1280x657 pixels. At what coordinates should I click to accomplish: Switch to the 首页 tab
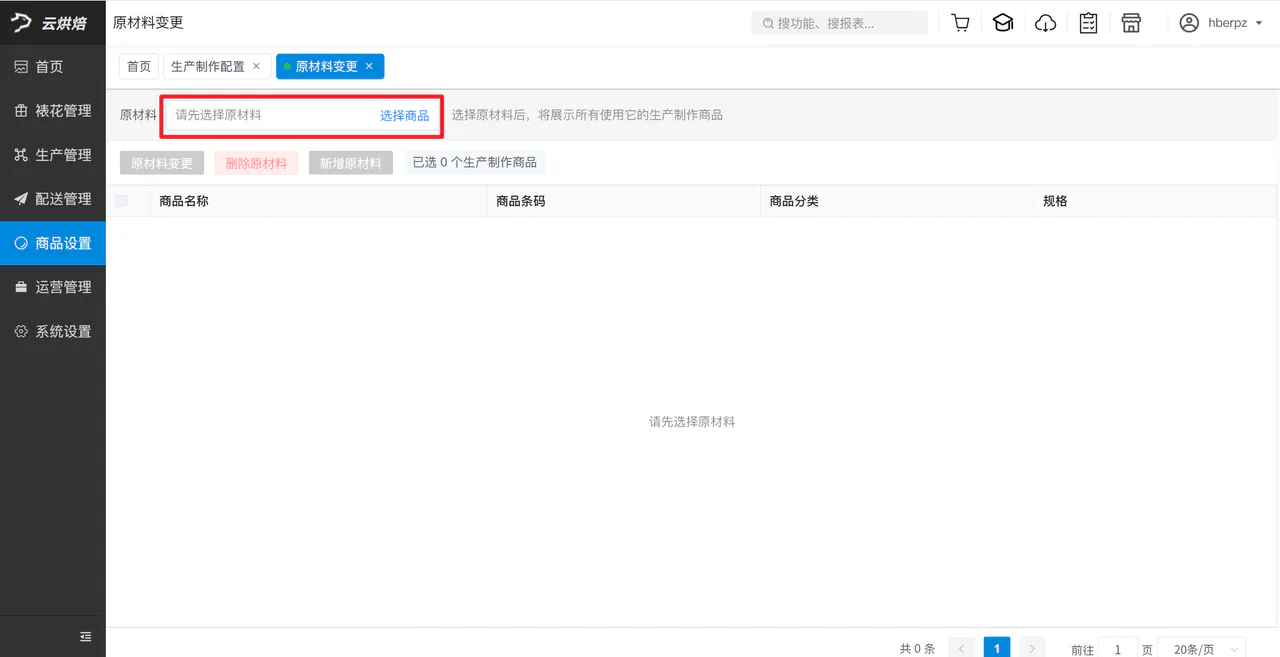[139, 66]
